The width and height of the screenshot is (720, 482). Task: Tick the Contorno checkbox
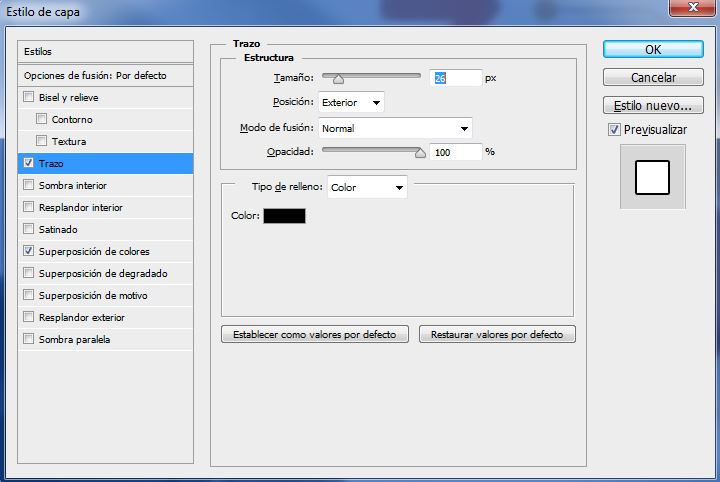[41, 119]
